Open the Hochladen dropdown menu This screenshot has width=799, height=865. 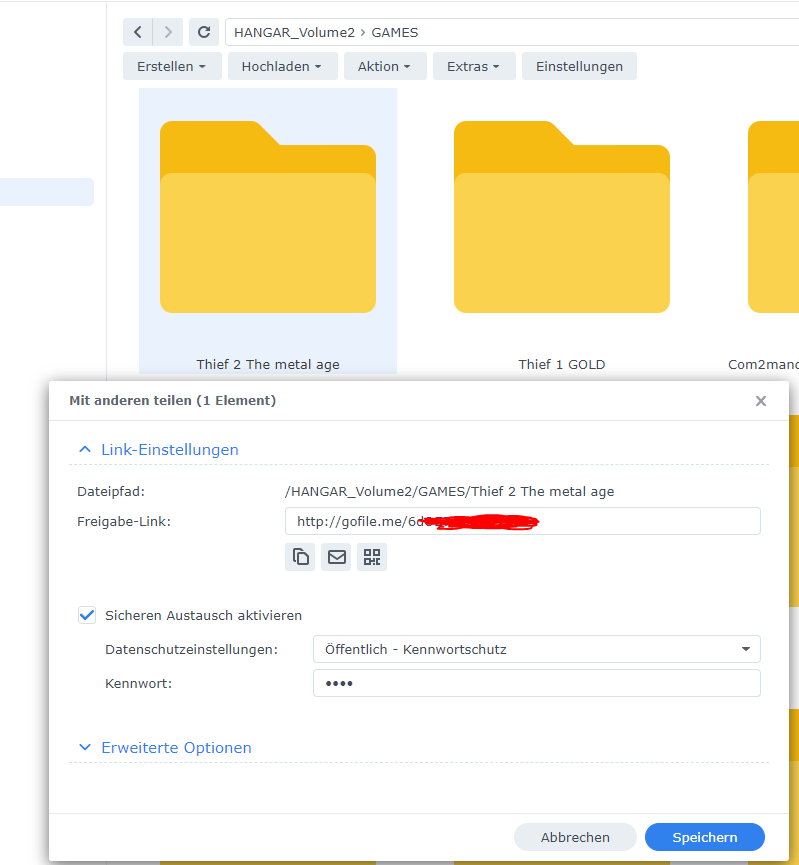(x=283, y=66)
